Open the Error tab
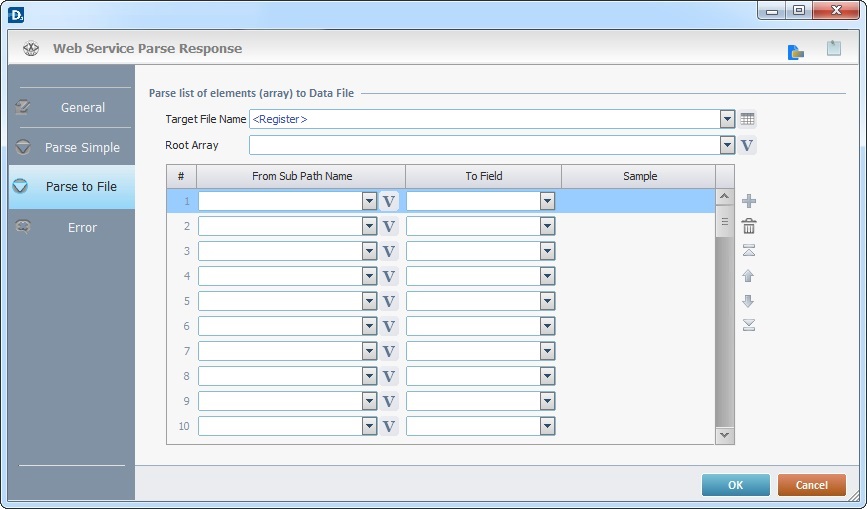 tap(72, 227)
